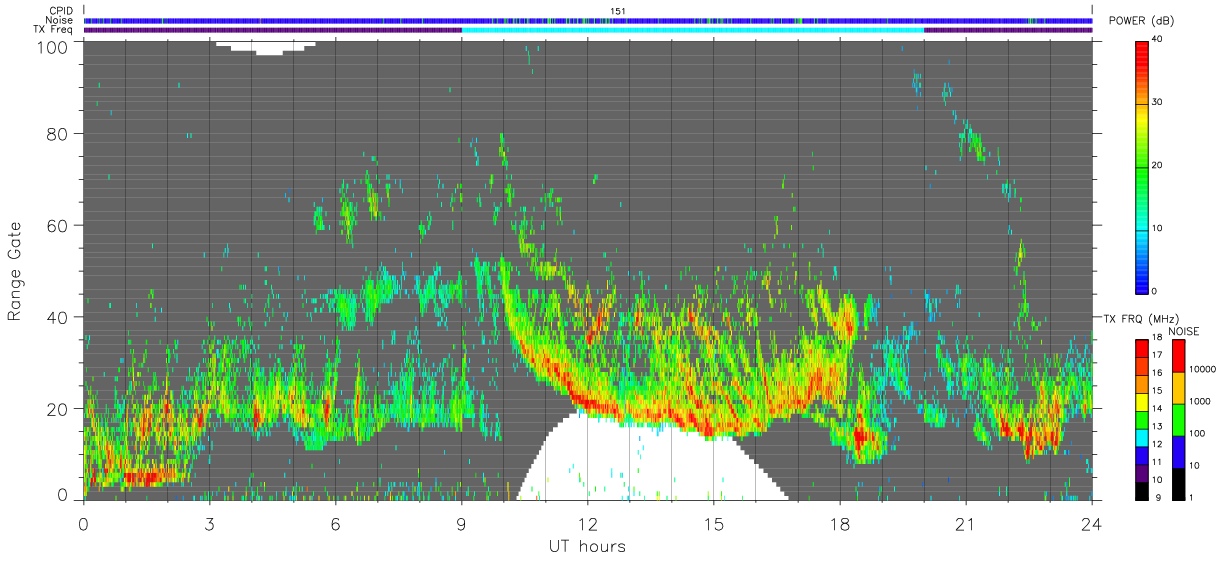Click x-axis tick label '18'

tap(839, 524)
